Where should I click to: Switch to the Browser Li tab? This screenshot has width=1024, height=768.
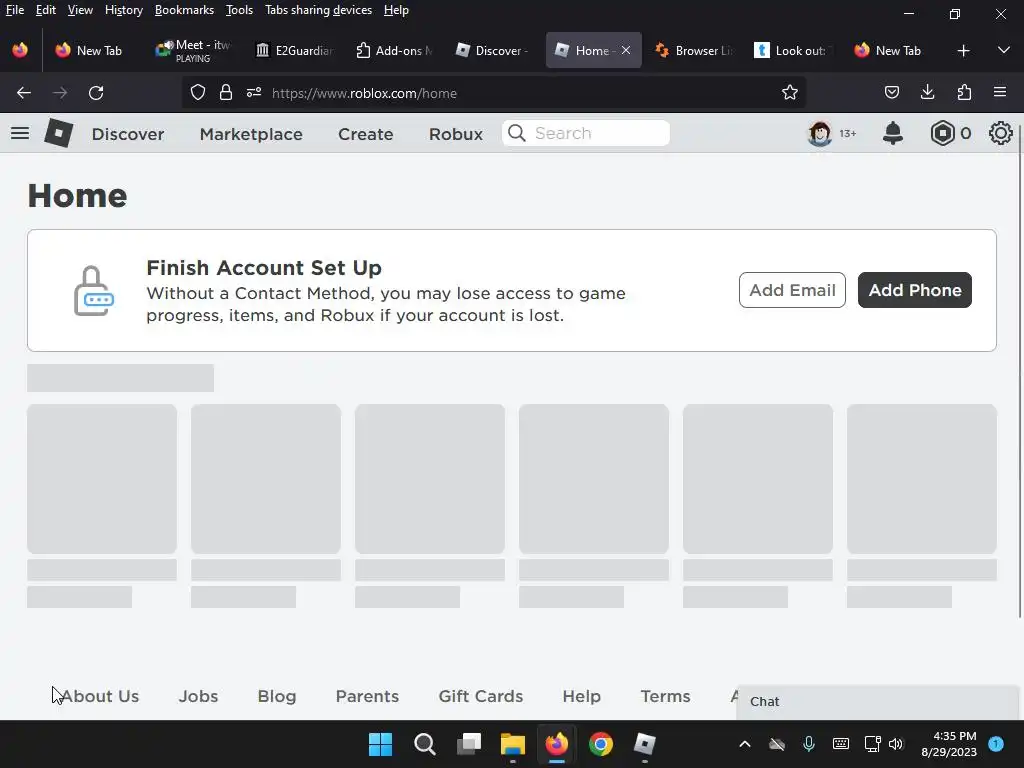[694, 50]
